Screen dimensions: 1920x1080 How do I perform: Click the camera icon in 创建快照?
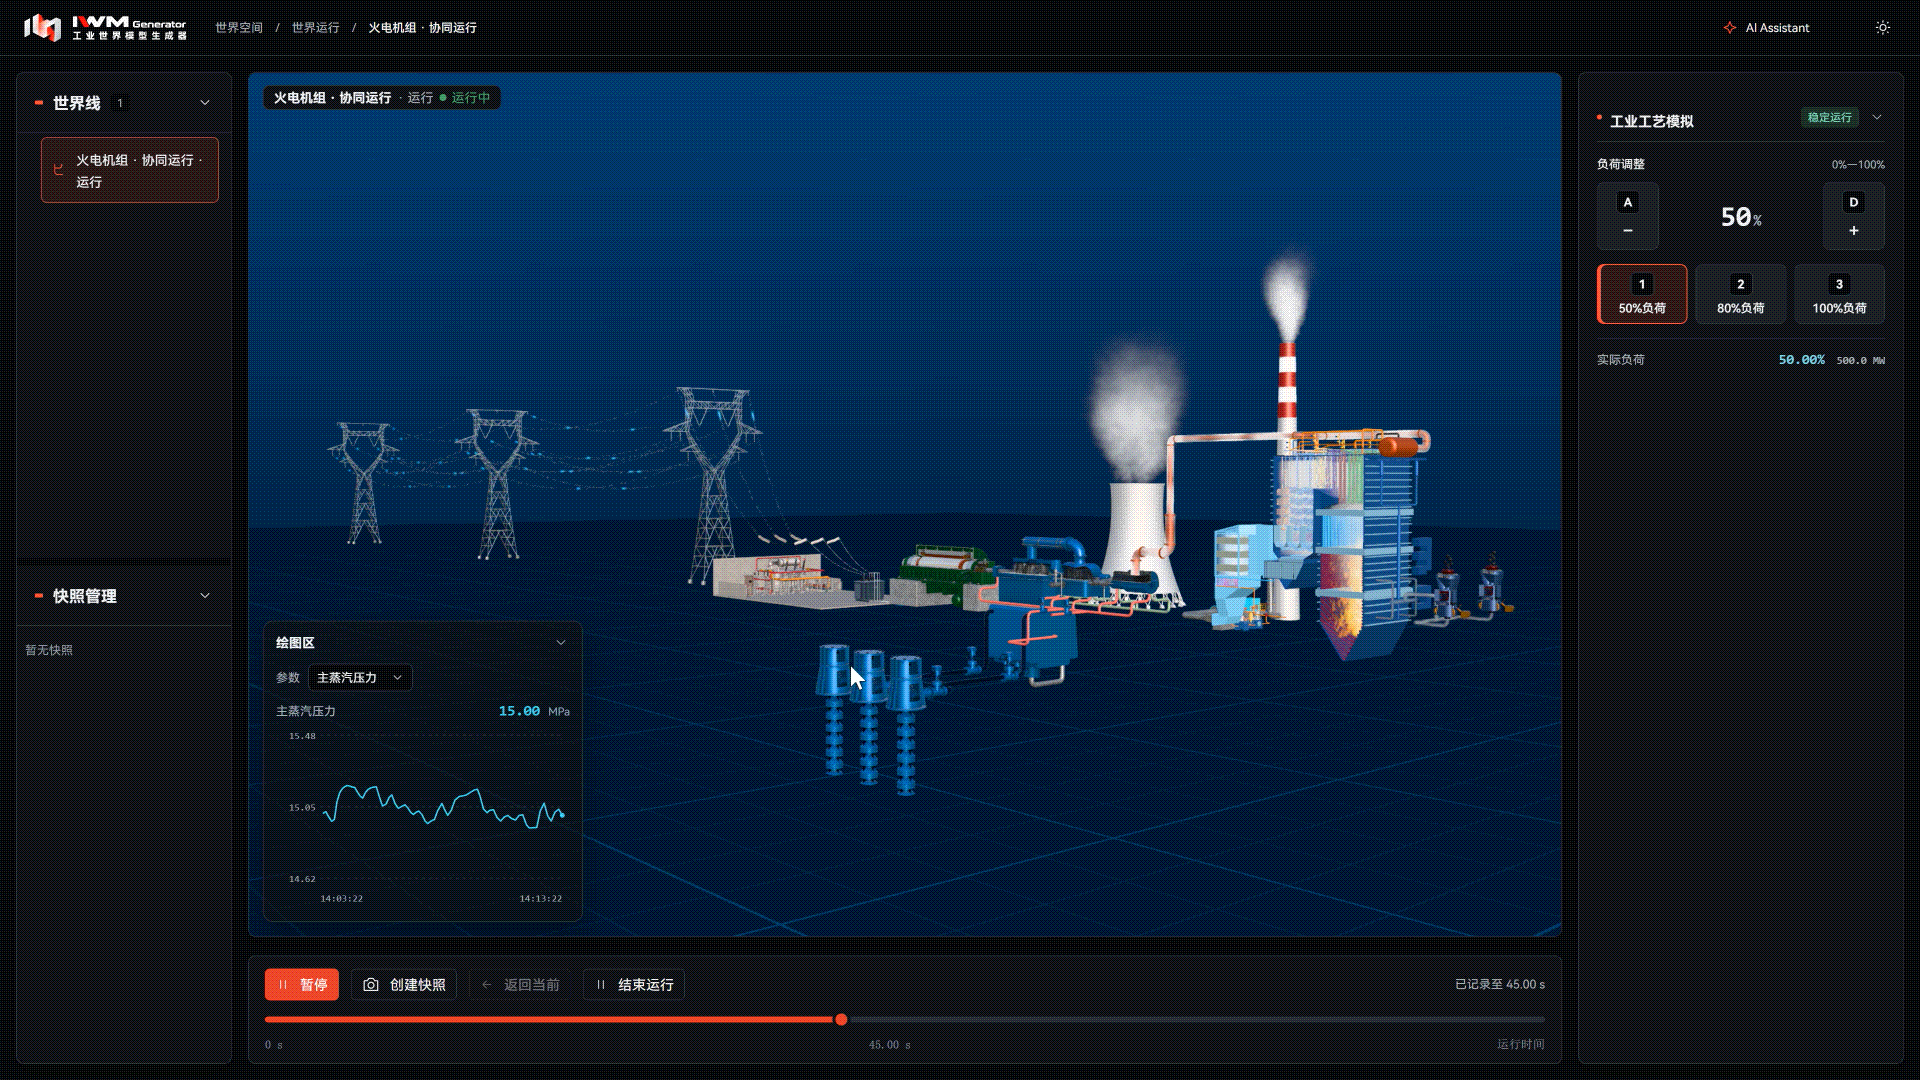pyautogui.click(x=371, y=985)
